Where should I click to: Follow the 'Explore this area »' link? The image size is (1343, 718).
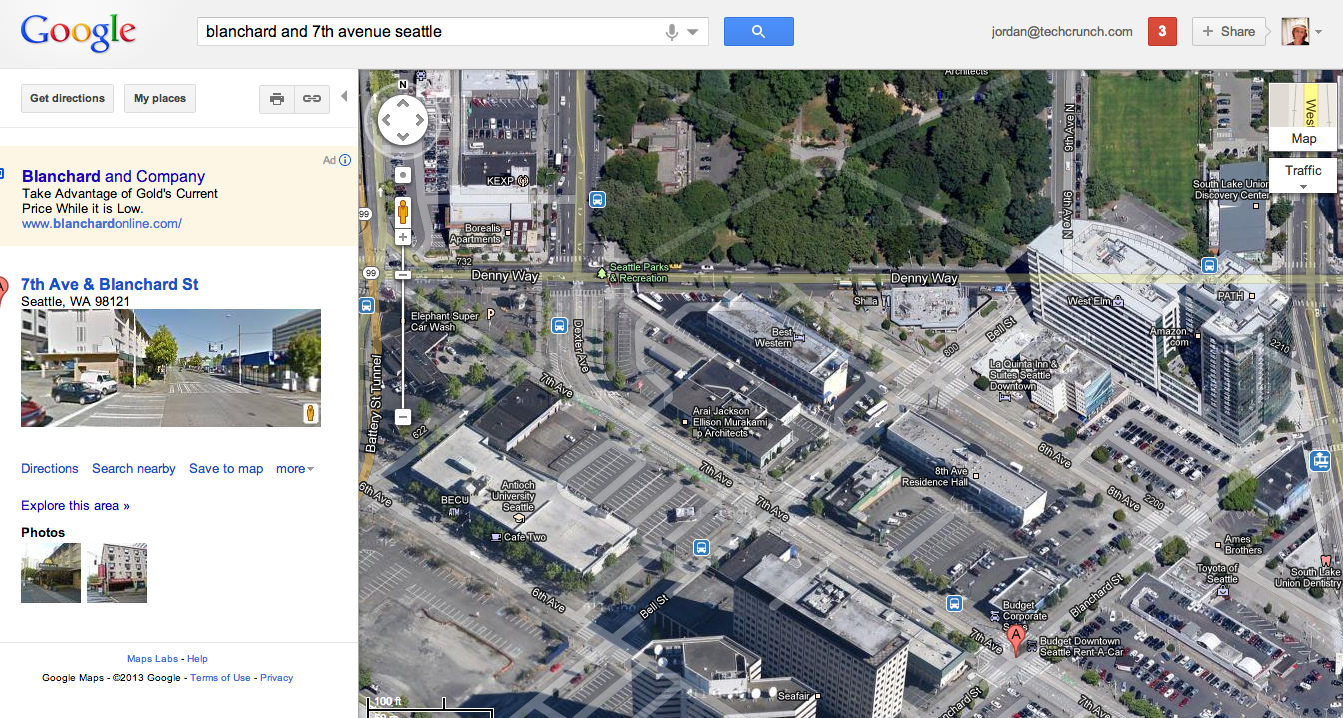pyautogui.click(x=75, y=505)
